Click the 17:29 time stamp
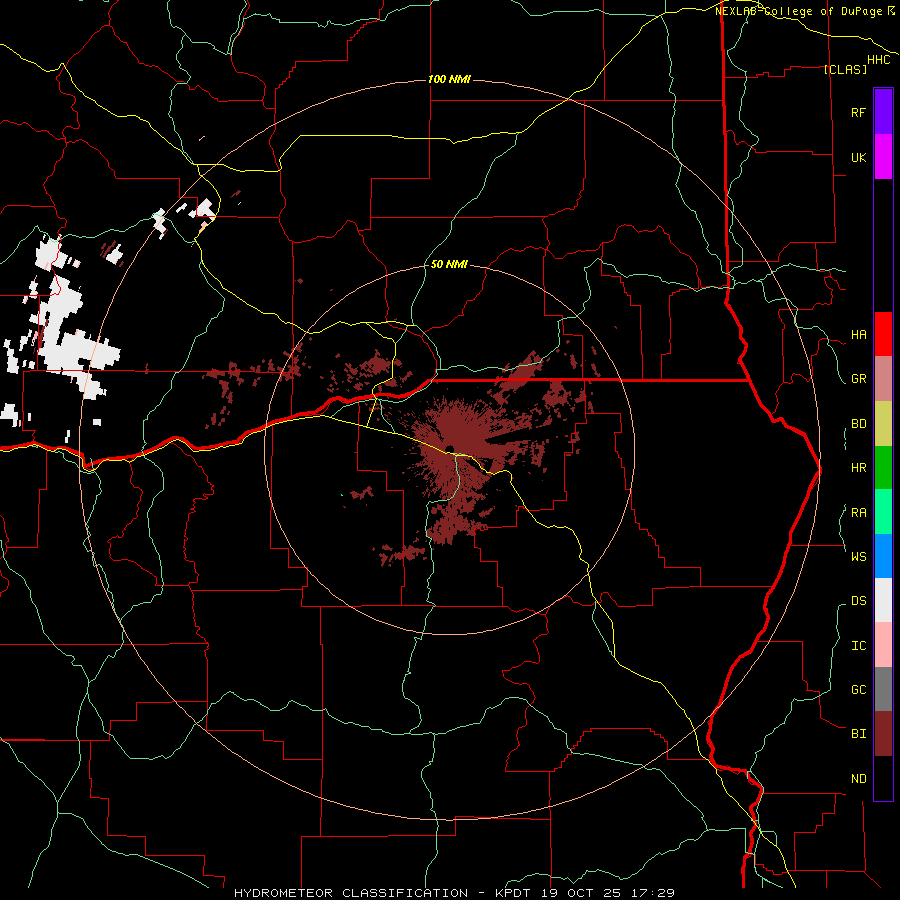Image resolution: width=900 pixels, height=900 pixels. tap(653, 893)
